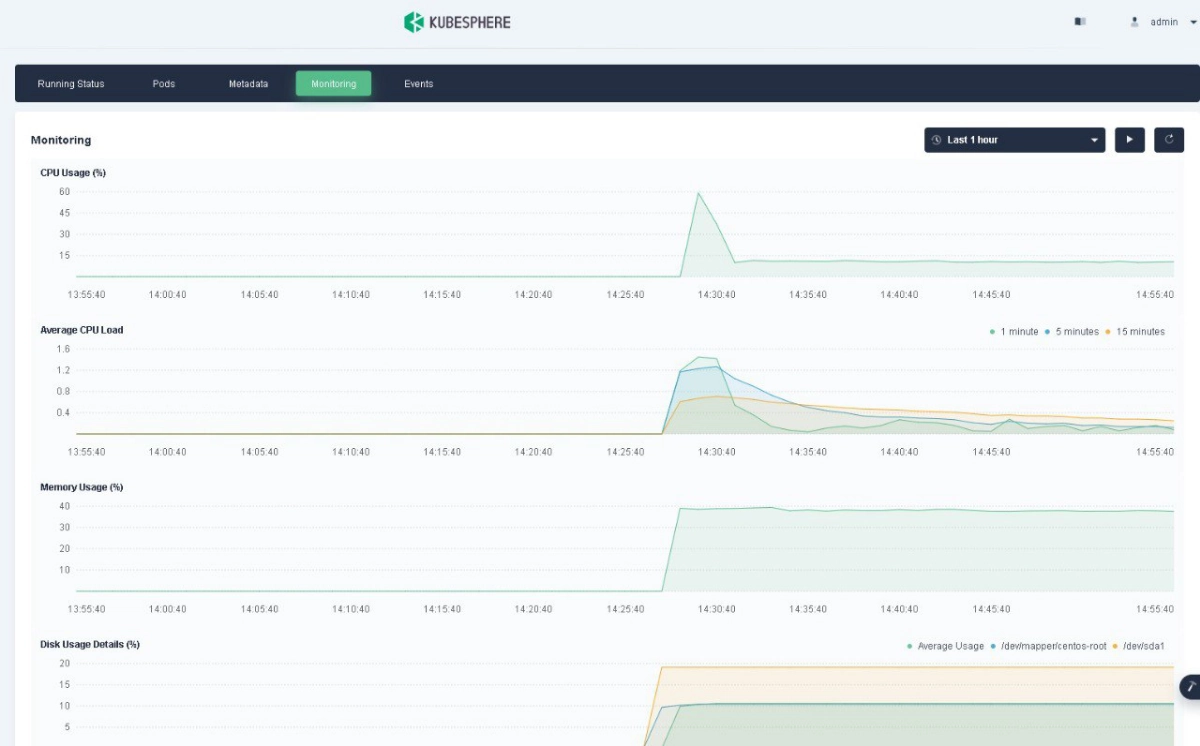Refresh monitoring data with the reload icon
1200x746 pixels.
tap(1169, 140)
